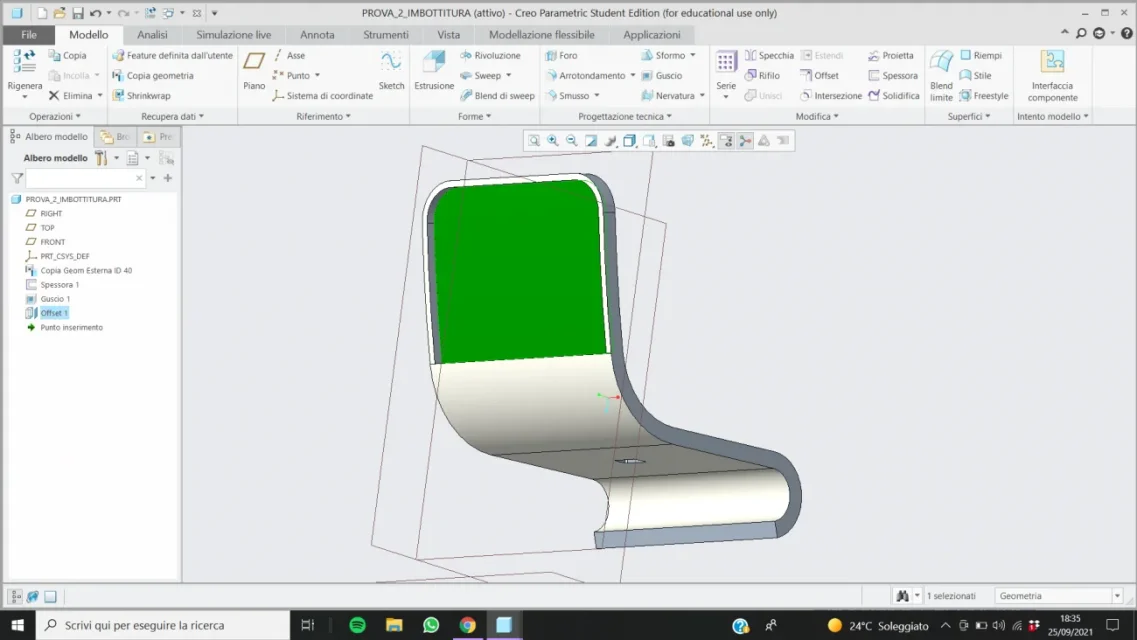Click the model tree search field
This screenshot has width=1137, height=640.
pyautogui.click(x=86, y=178)
